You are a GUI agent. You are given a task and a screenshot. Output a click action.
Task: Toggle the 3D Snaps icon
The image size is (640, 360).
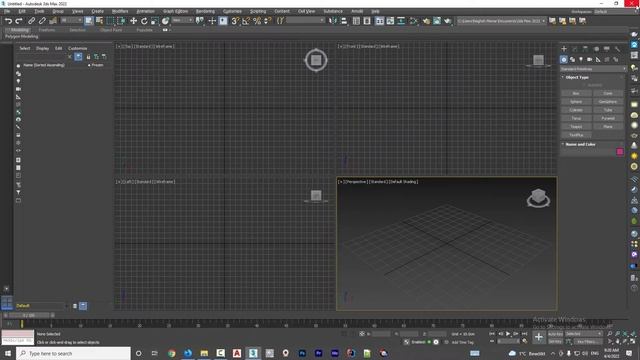pyautogui.click(x=235, y=21)
